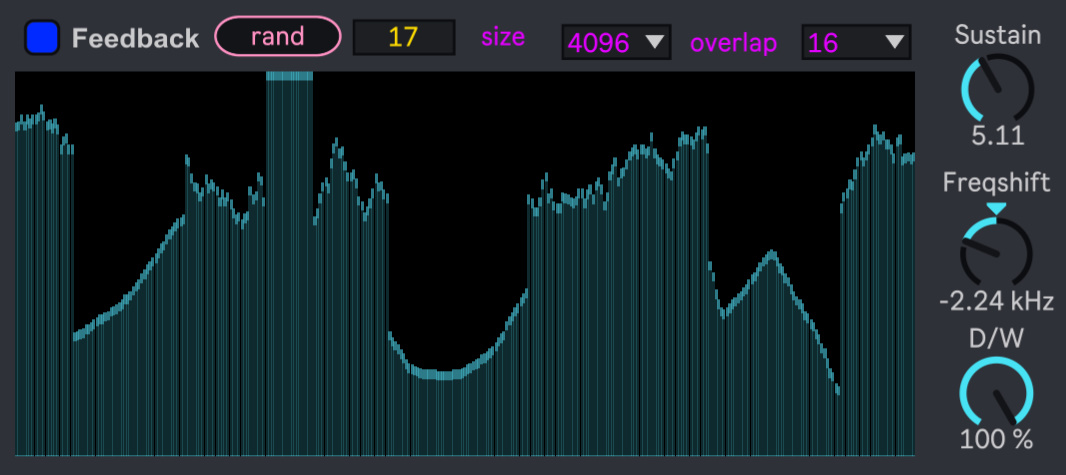Click the Feedback text label

coord(135,39)
